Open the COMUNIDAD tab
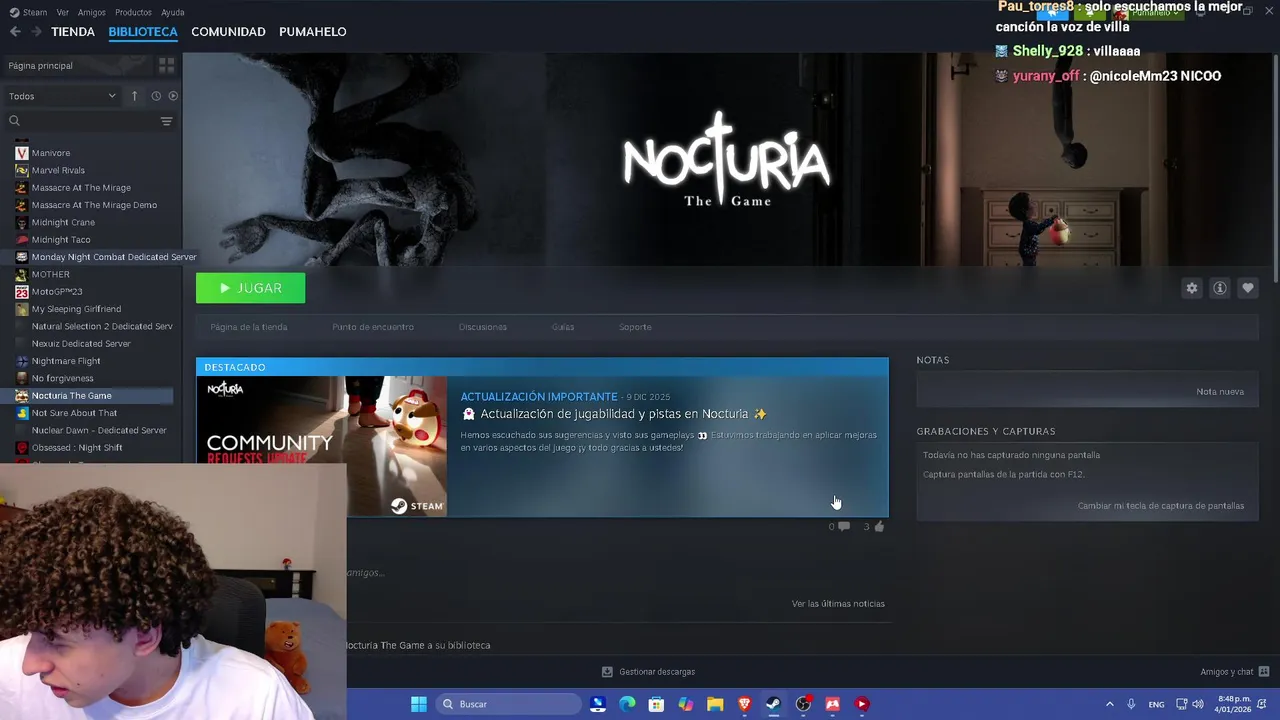Viewport: 1280px width, 720px height. coord(228,32)
